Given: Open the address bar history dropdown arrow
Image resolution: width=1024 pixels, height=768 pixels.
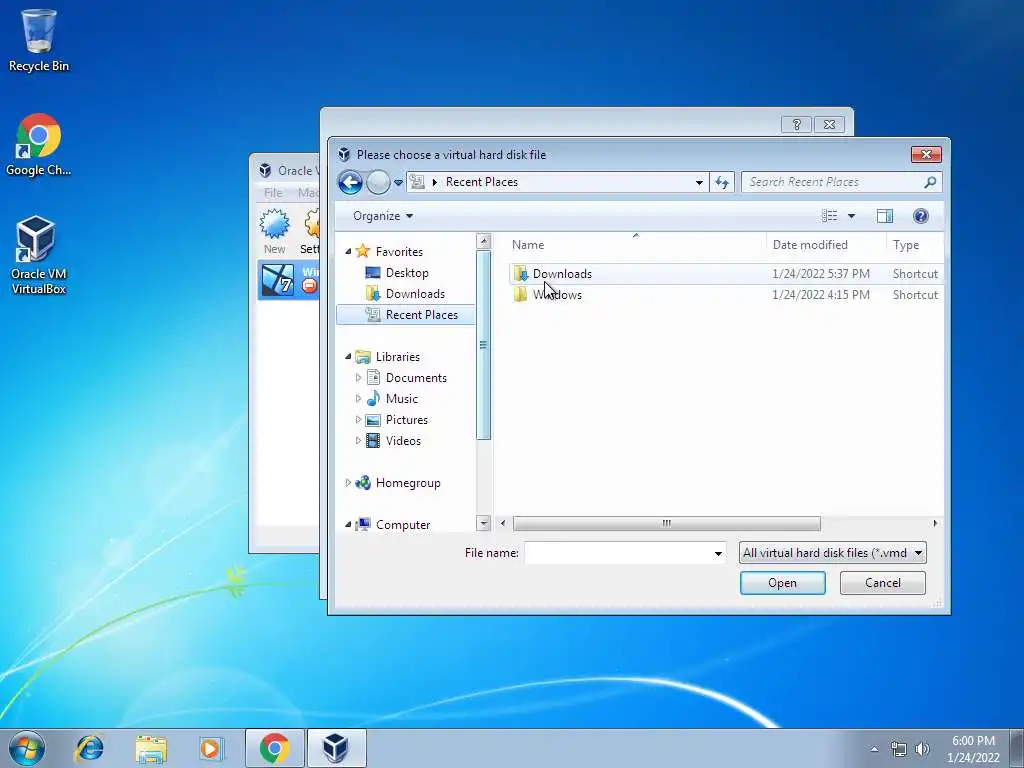Looking at the screenshot, I should [699, 182].
